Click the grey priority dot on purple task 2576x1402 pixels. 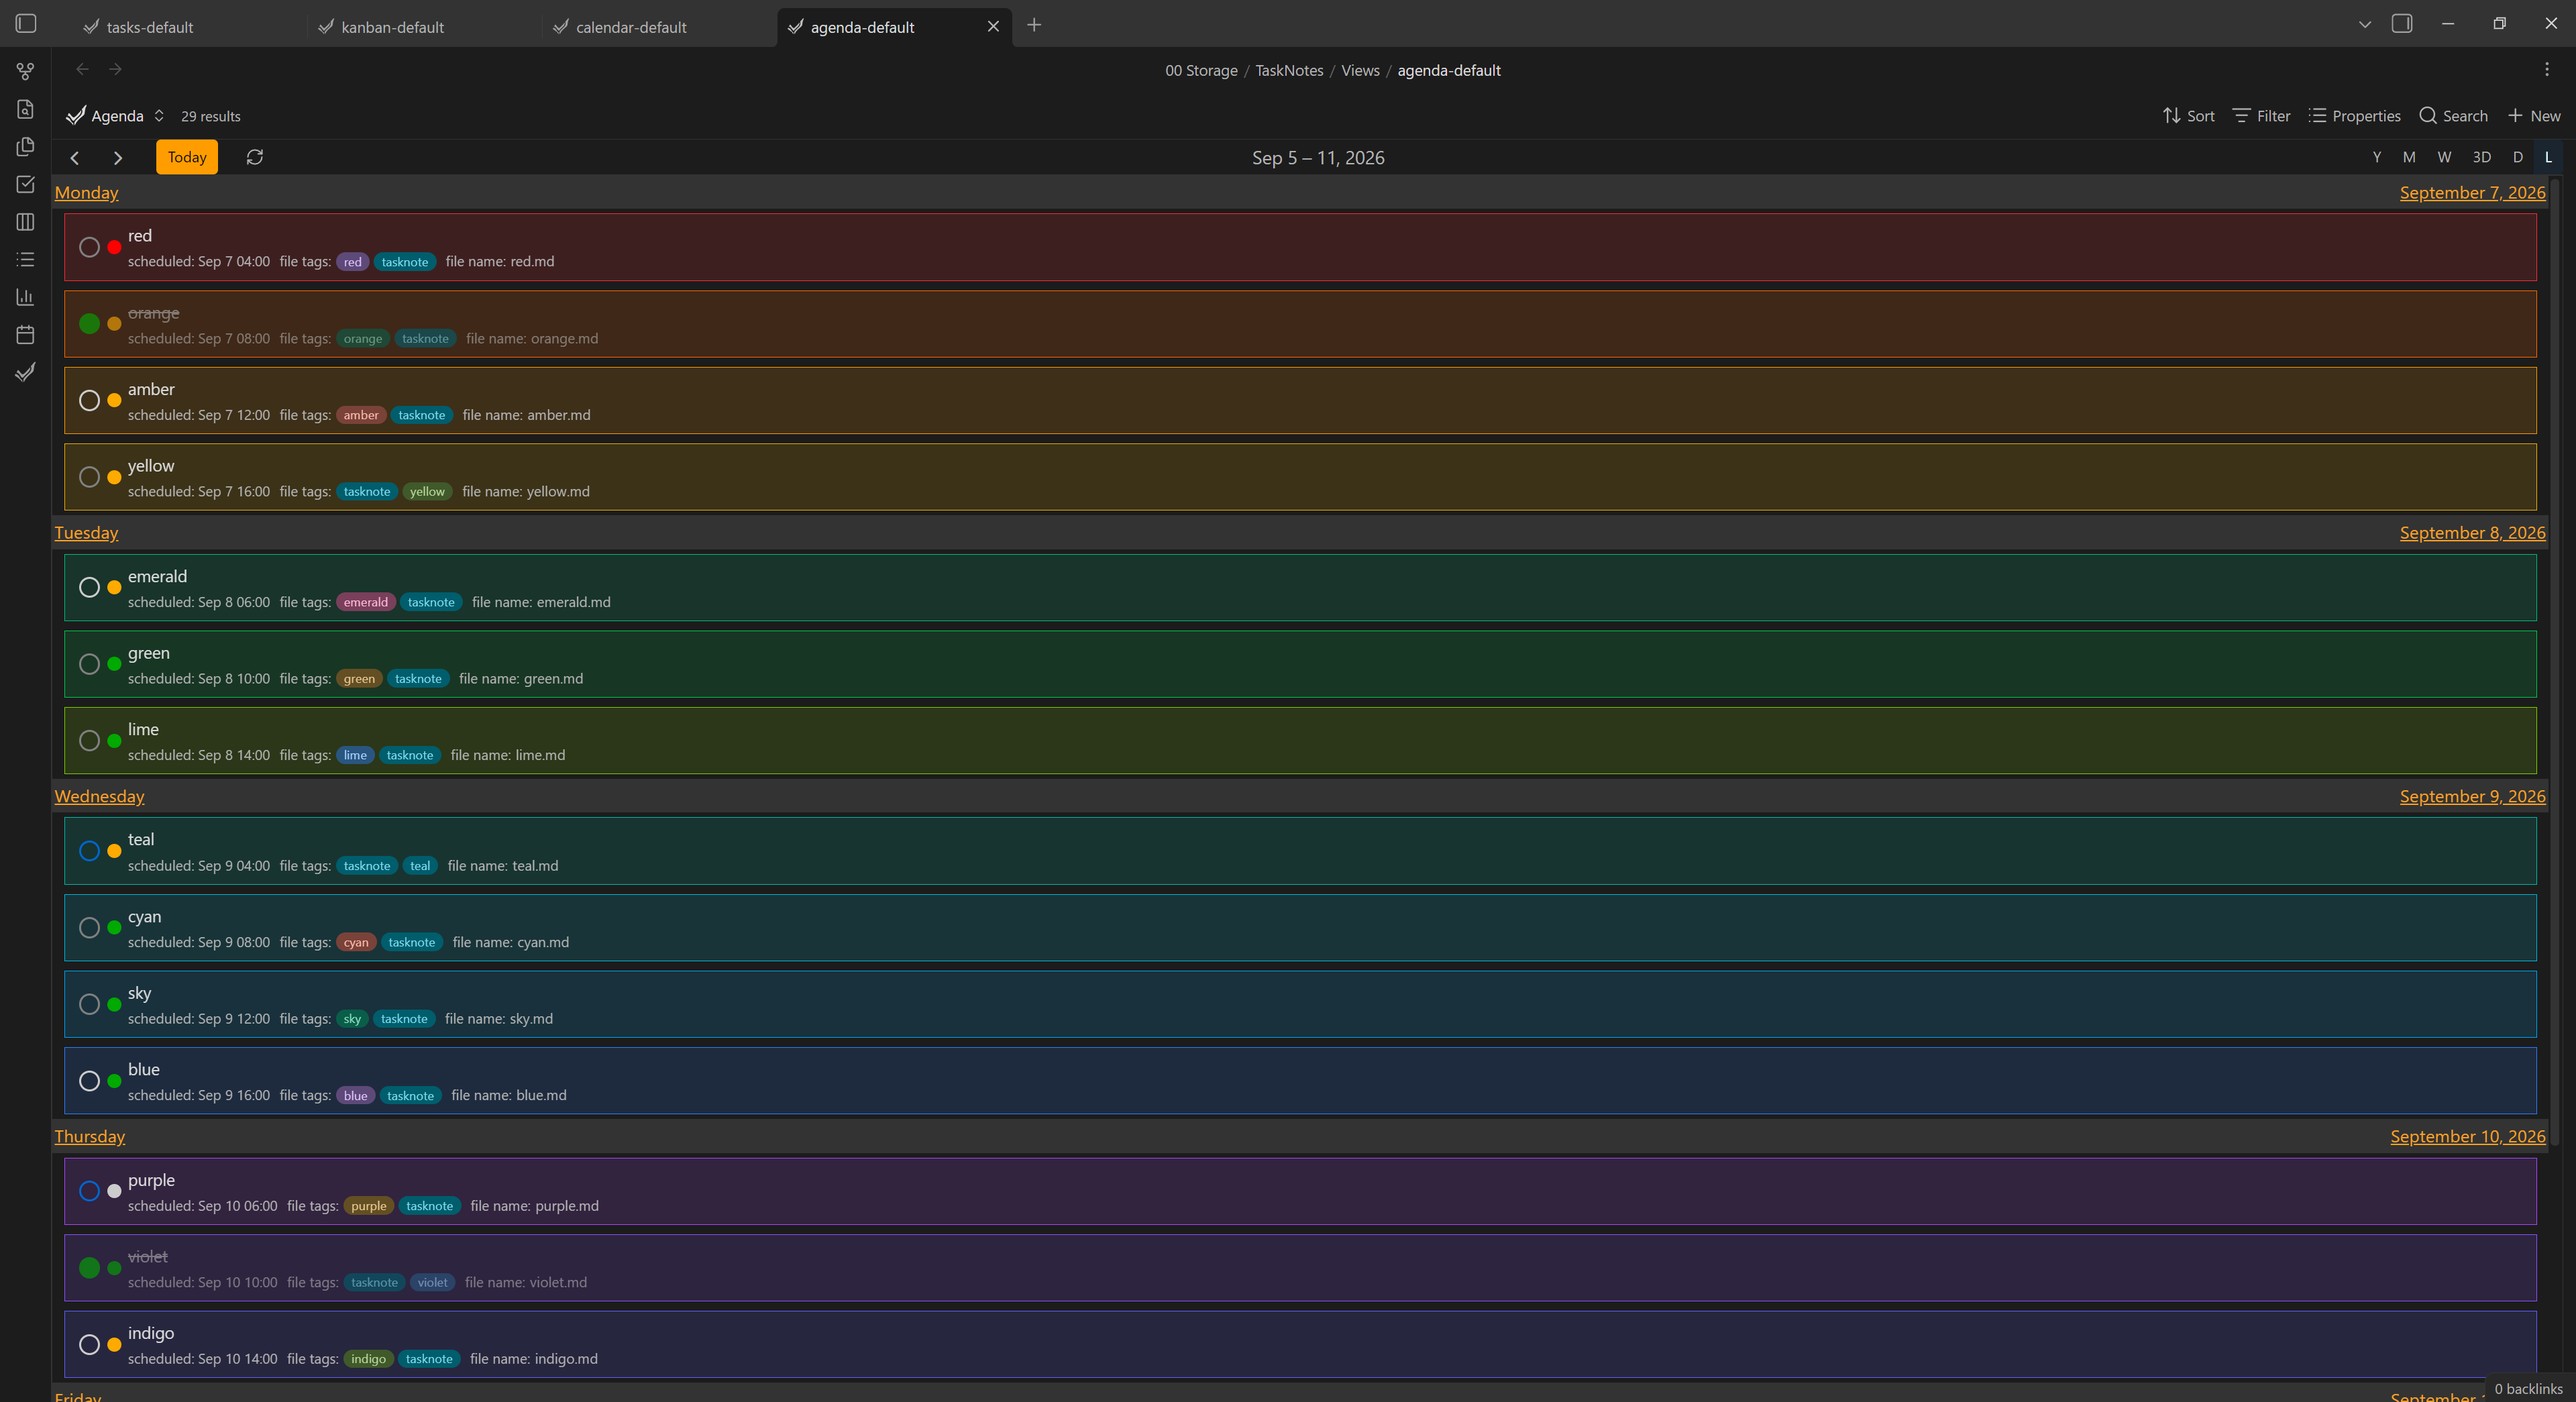coord(114,1191)
